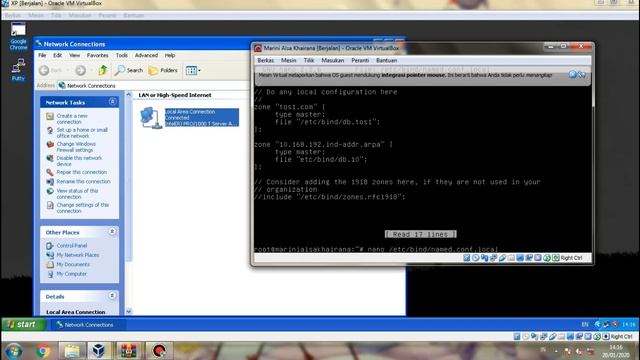Open Control Panel from Other Places

tap(71, 246)
